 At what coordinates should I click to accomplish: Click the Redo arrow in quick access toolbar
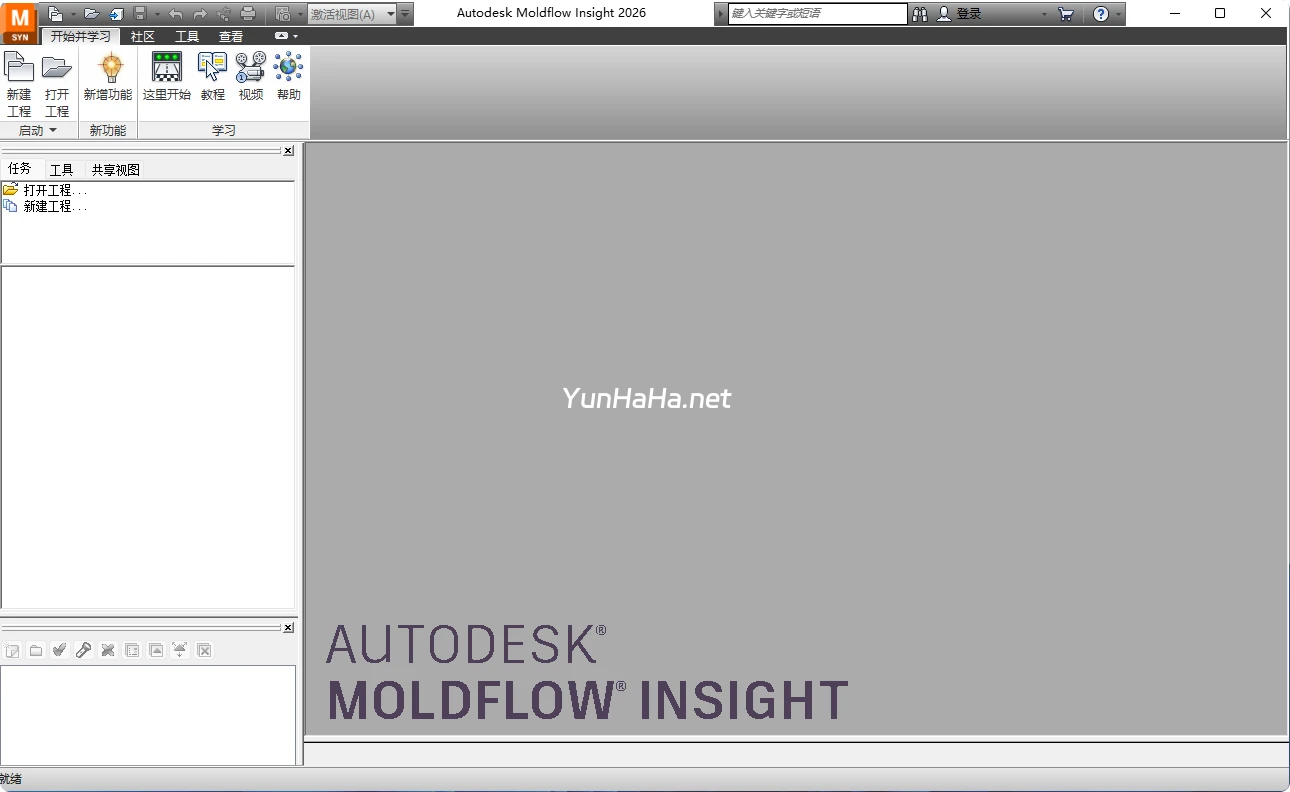[200, 14]
